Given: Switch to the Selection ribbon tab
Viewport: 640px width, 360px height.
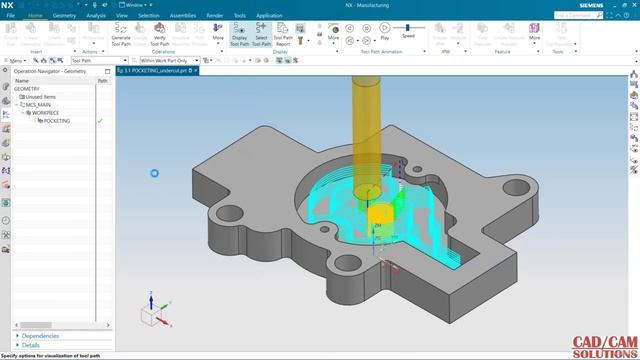Looking at the screenshot, I should coord(149,16).
